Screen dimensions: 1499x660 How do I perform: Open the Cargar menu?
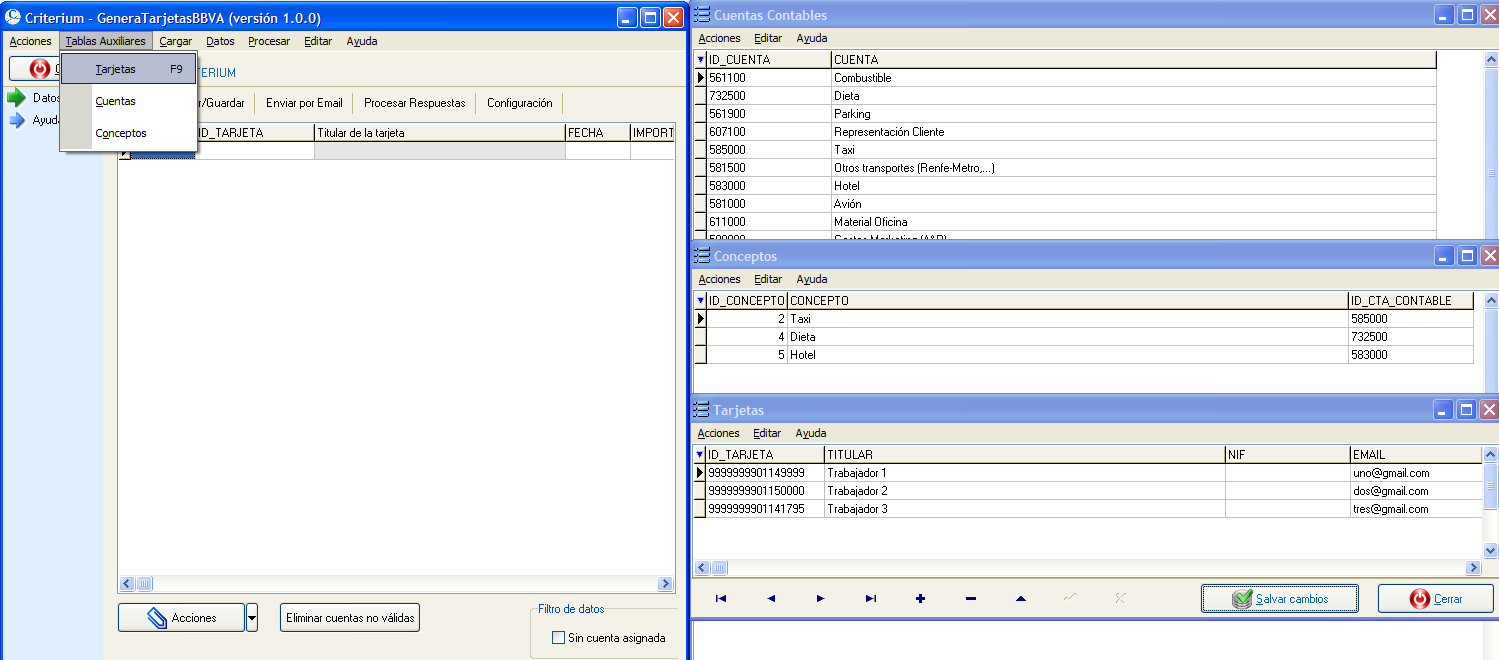point(176,41)
